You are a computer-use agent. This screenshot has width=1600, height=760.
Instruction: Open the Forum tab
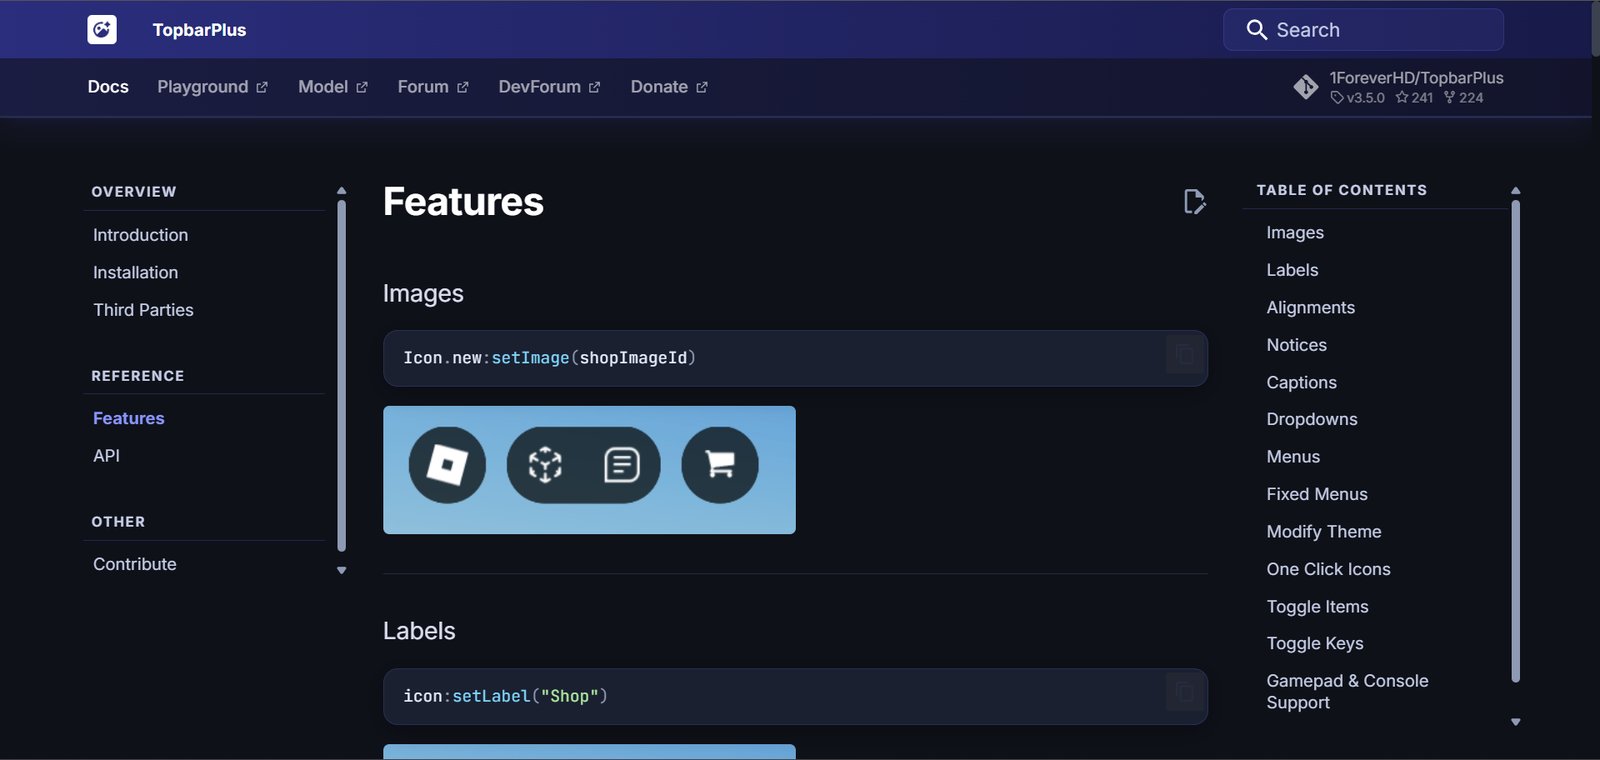click(x=433, y=87)
